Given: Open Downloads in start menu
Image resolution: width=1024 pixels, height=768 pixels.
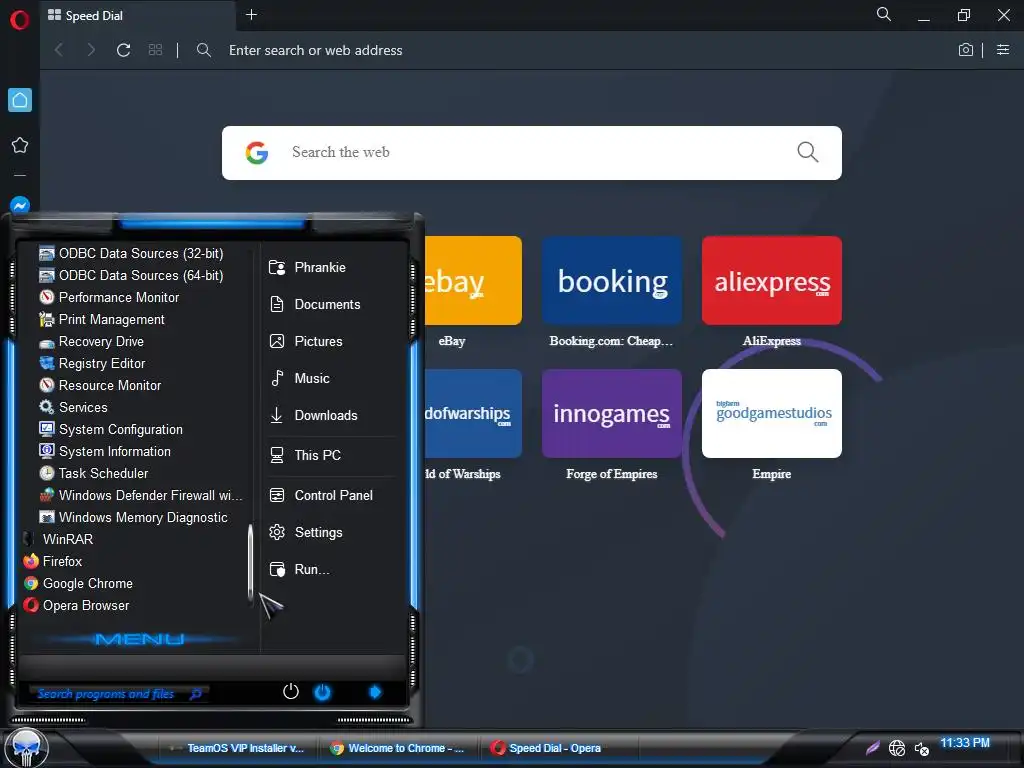Looking at the screenshot, I should point(333,415).
